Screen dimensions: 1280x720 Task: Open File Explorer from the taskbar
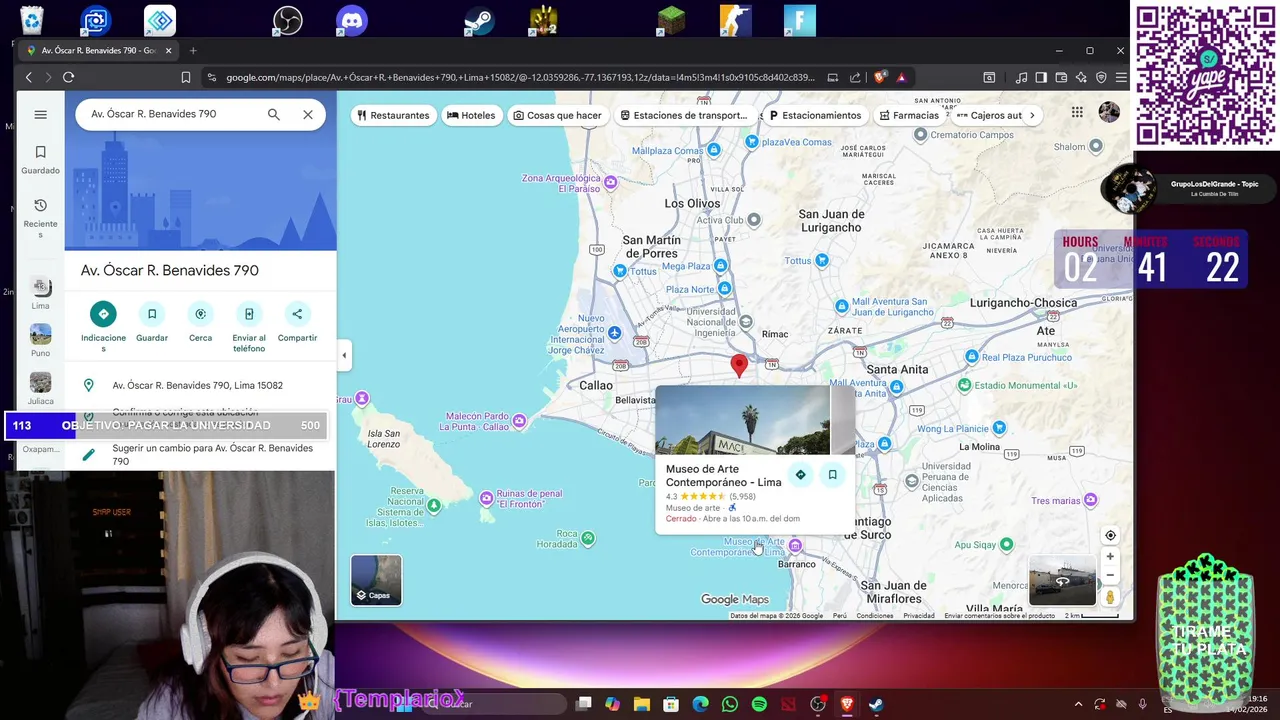[642, 704]
